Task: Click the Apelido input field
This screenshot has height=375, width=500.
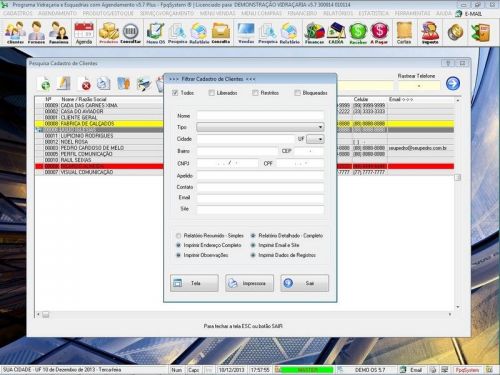Action: 260,175
